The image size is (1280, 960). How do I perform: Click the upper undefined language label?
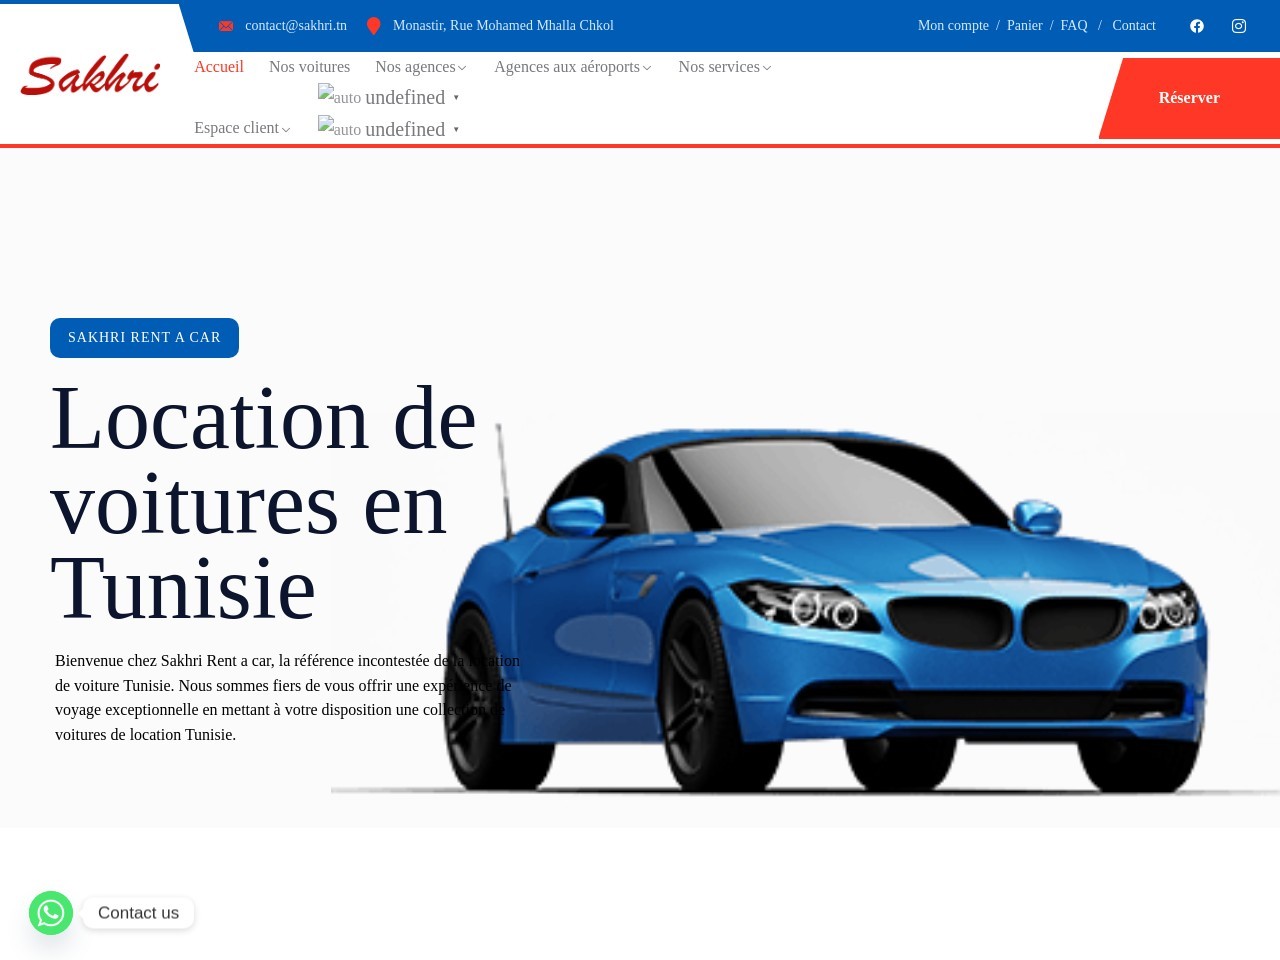click(x=405, y=97)
